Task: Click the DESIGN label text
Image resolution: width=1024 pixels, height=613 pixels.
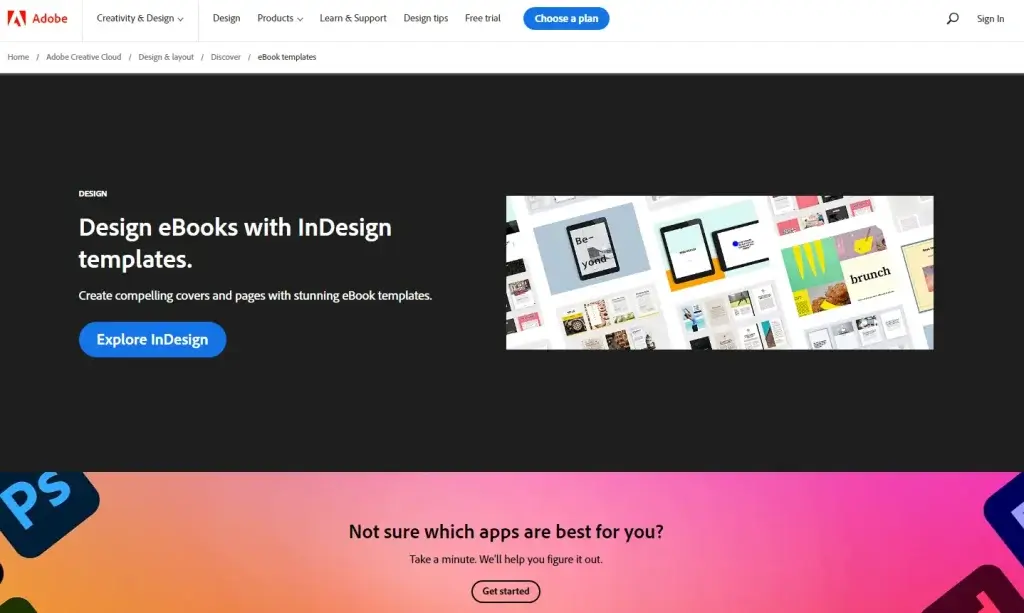Action: point(93,194)
